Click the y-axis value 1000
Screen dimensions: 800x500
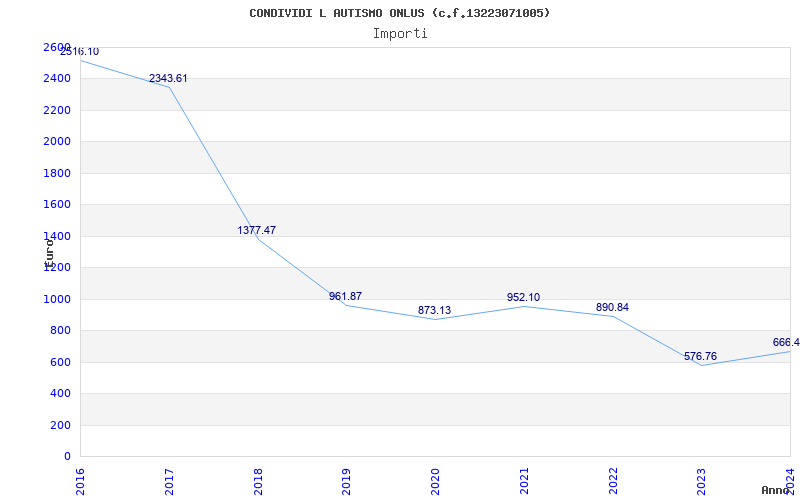[57, 299]
